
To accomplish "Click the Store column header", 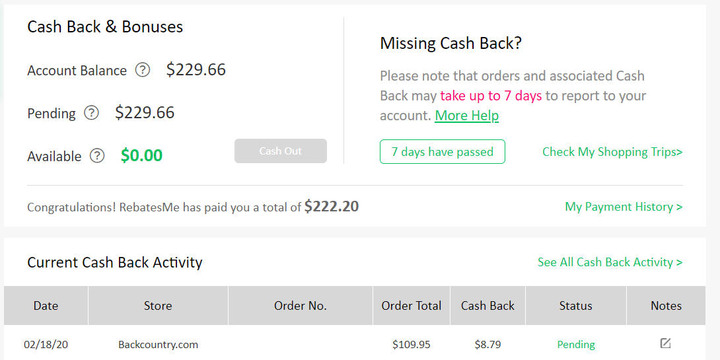I will (158, 306).
